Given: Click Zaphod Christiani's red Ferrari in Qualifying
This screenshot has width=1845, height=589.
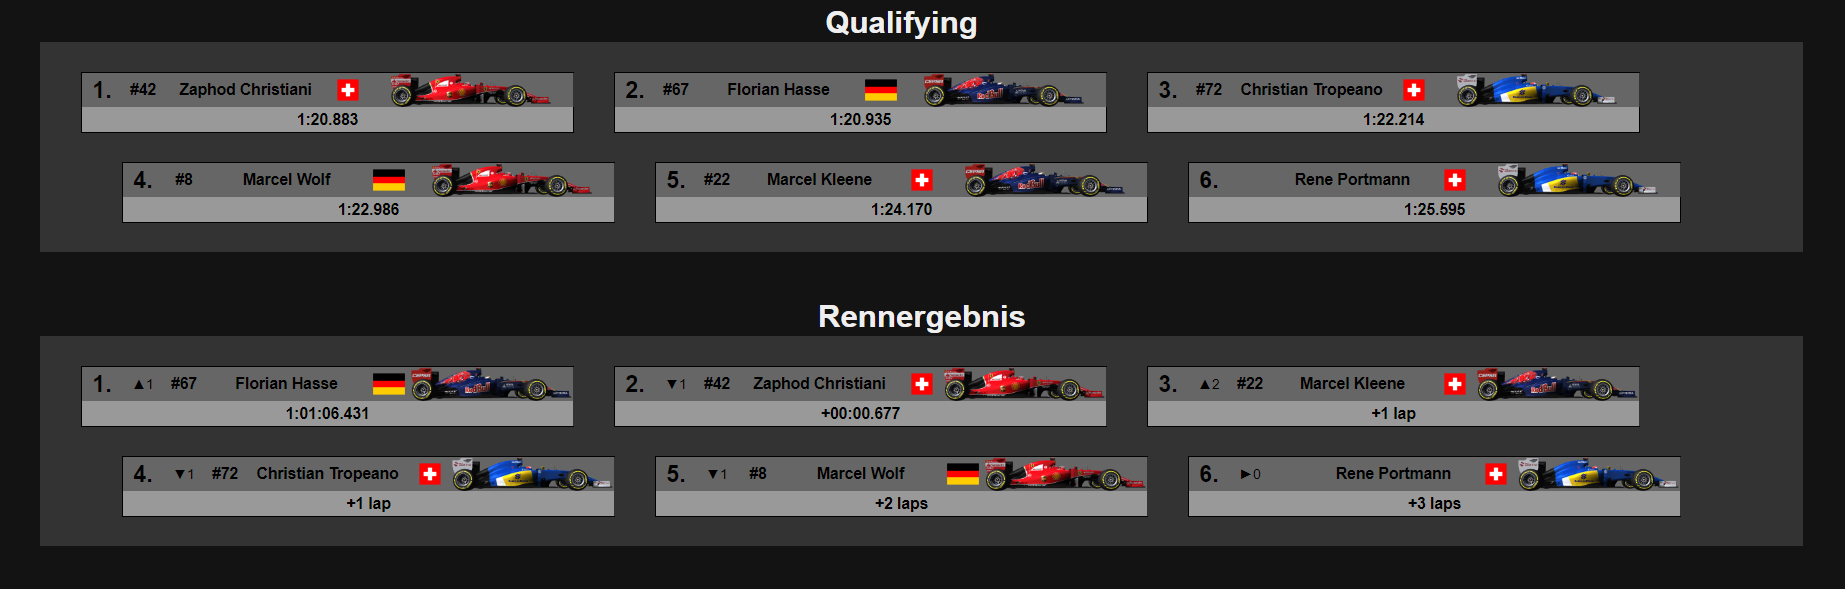Looking at the screenshot, I should pos(470,90).
